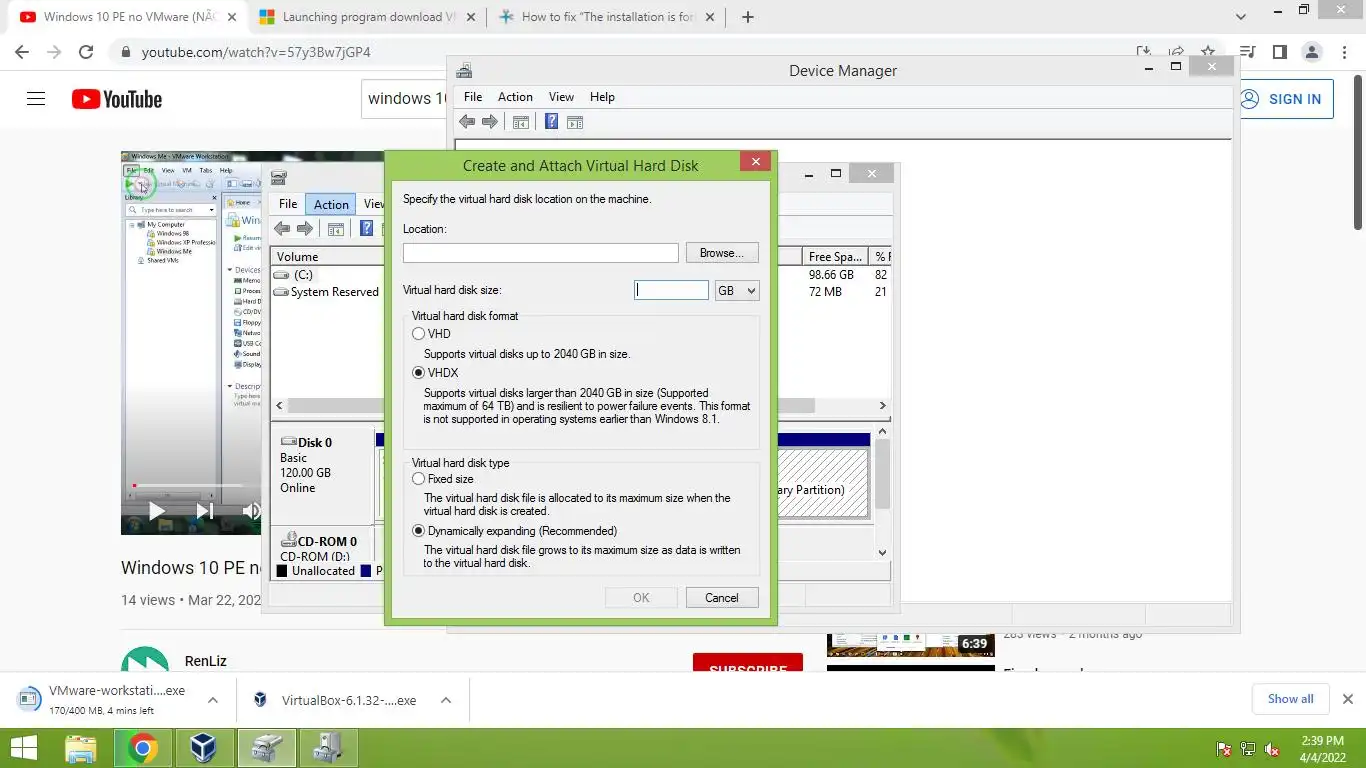This screenshot has height=768, width=1366.
Task: Open File menu in Disk Management
Action: pos(288,204)
